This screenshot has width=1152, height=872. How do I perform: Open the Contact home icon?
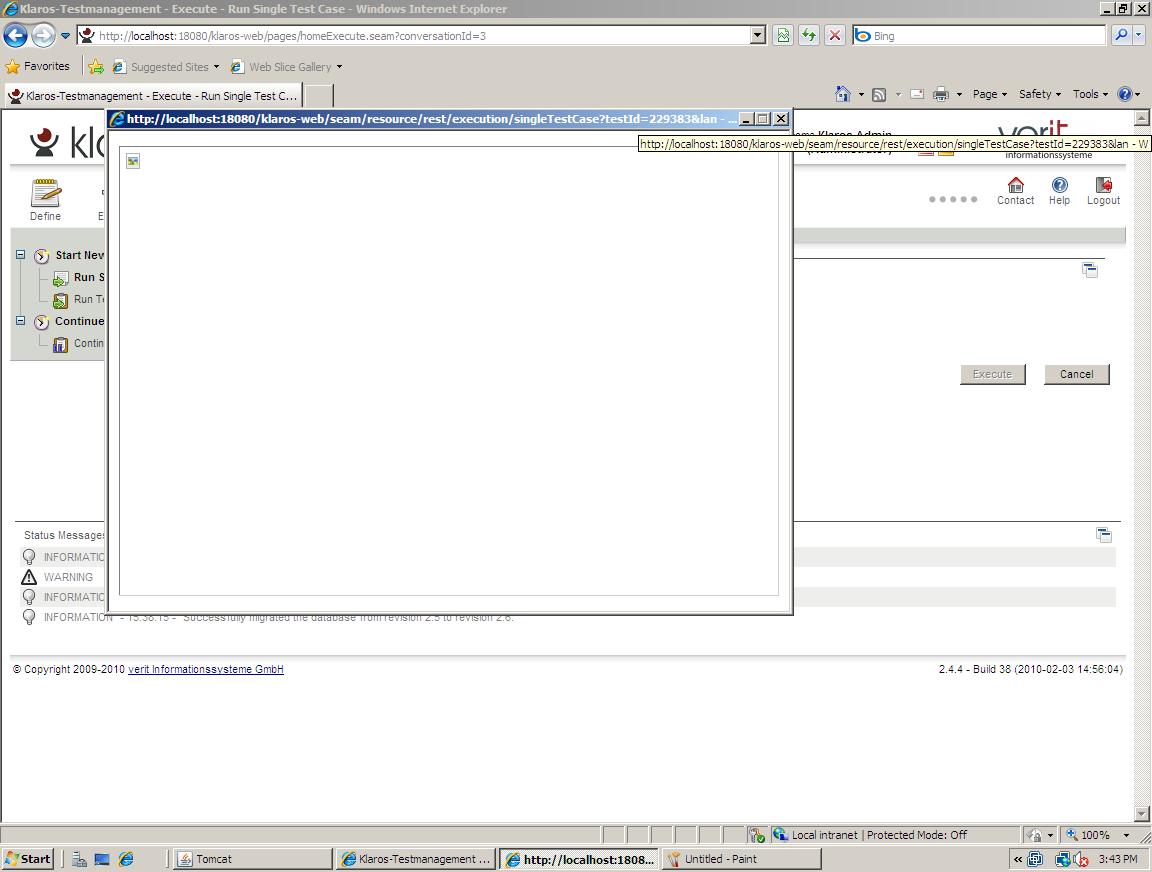[x=1015, y=185]
